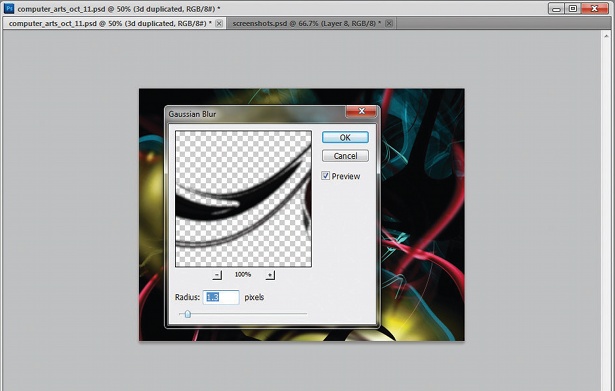Click OK in Gaussian Blur dialog

pyautogui.click(x=345, y=137)
